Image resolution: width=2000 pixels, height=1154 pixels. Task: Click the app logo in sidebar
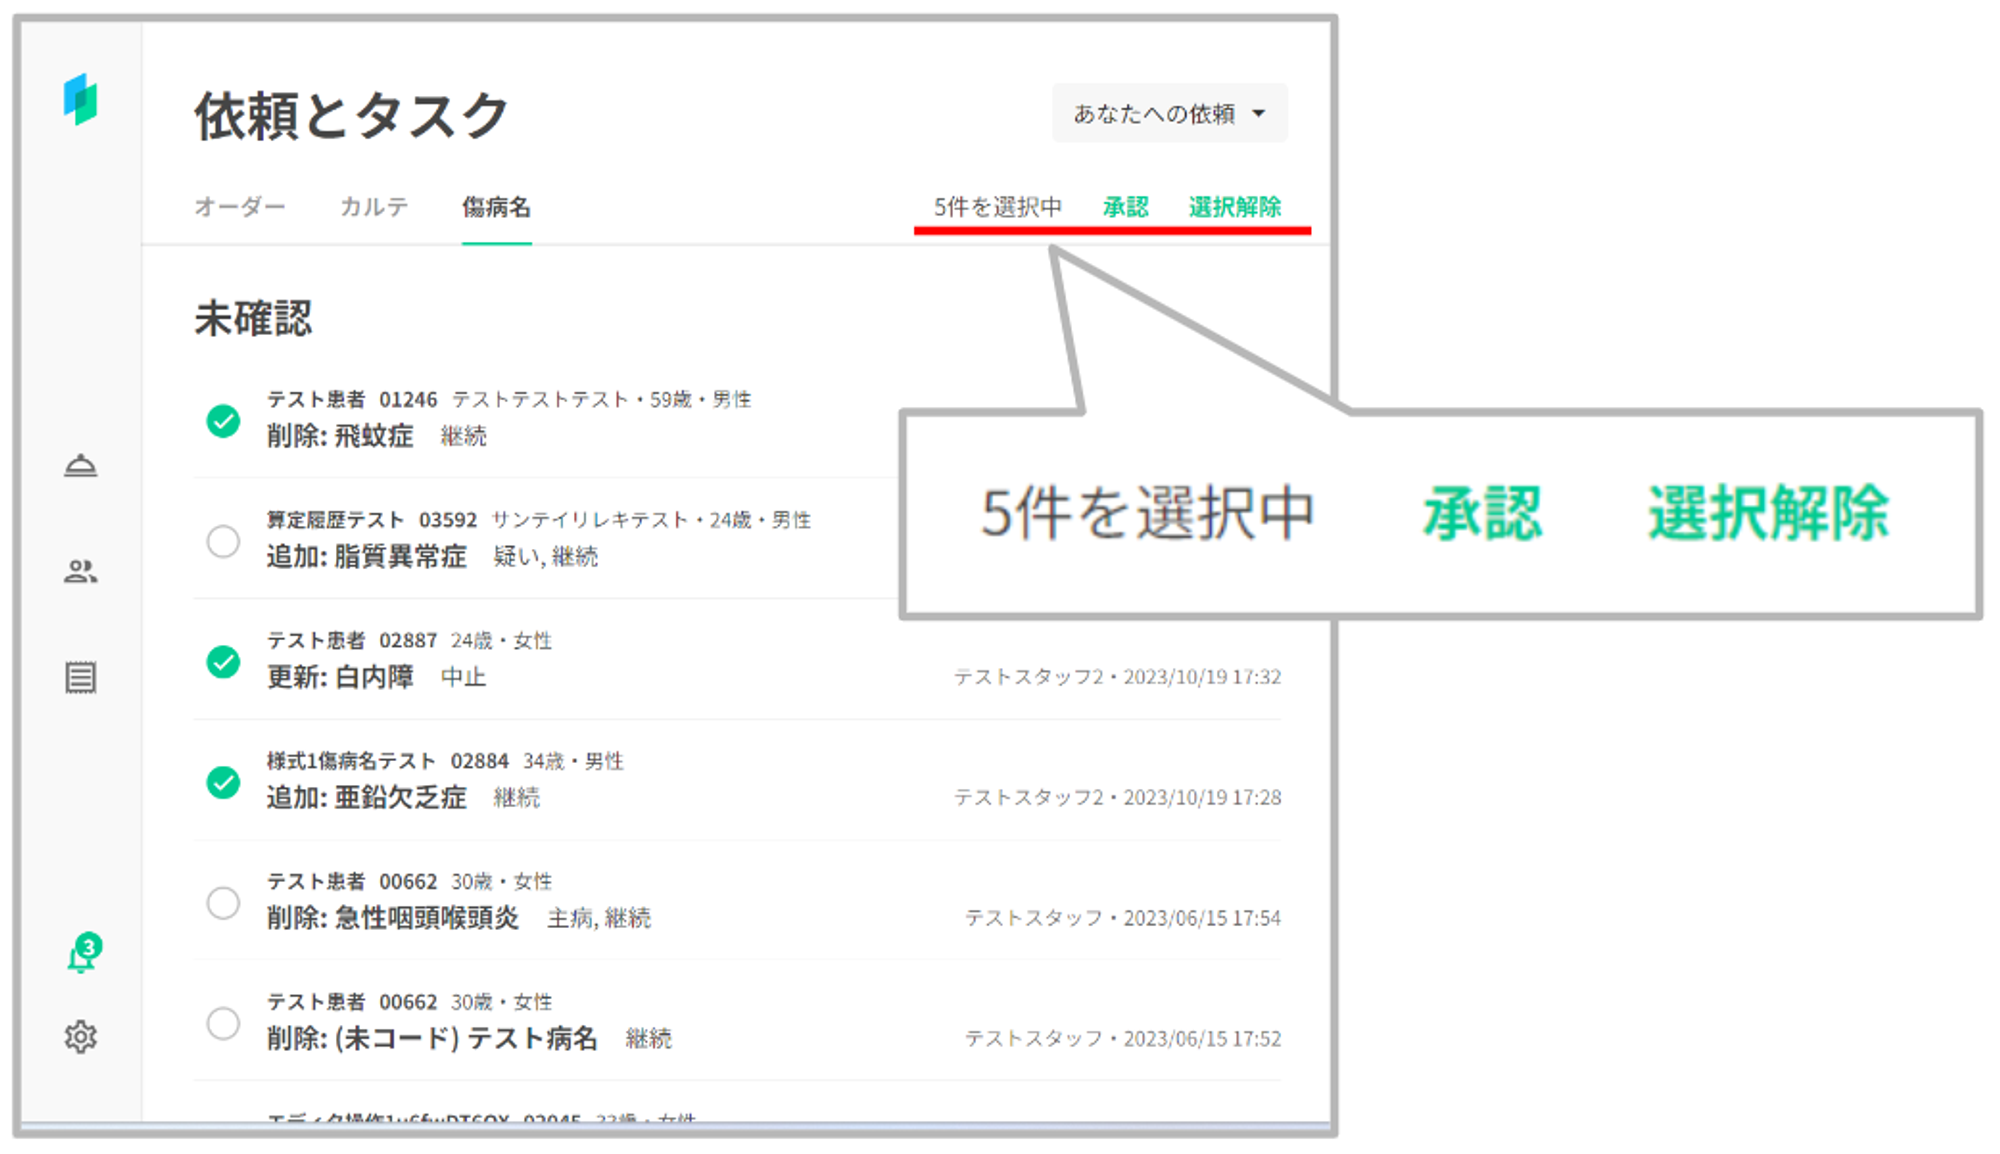pyautogui.click(x=80, y=100)
